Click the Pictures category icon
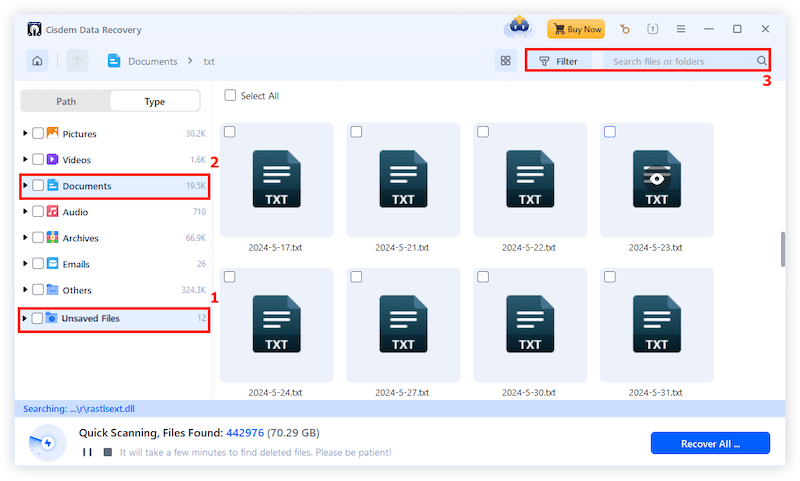The width and height of the screenshot is (800, 481). (x=53, y=133)
